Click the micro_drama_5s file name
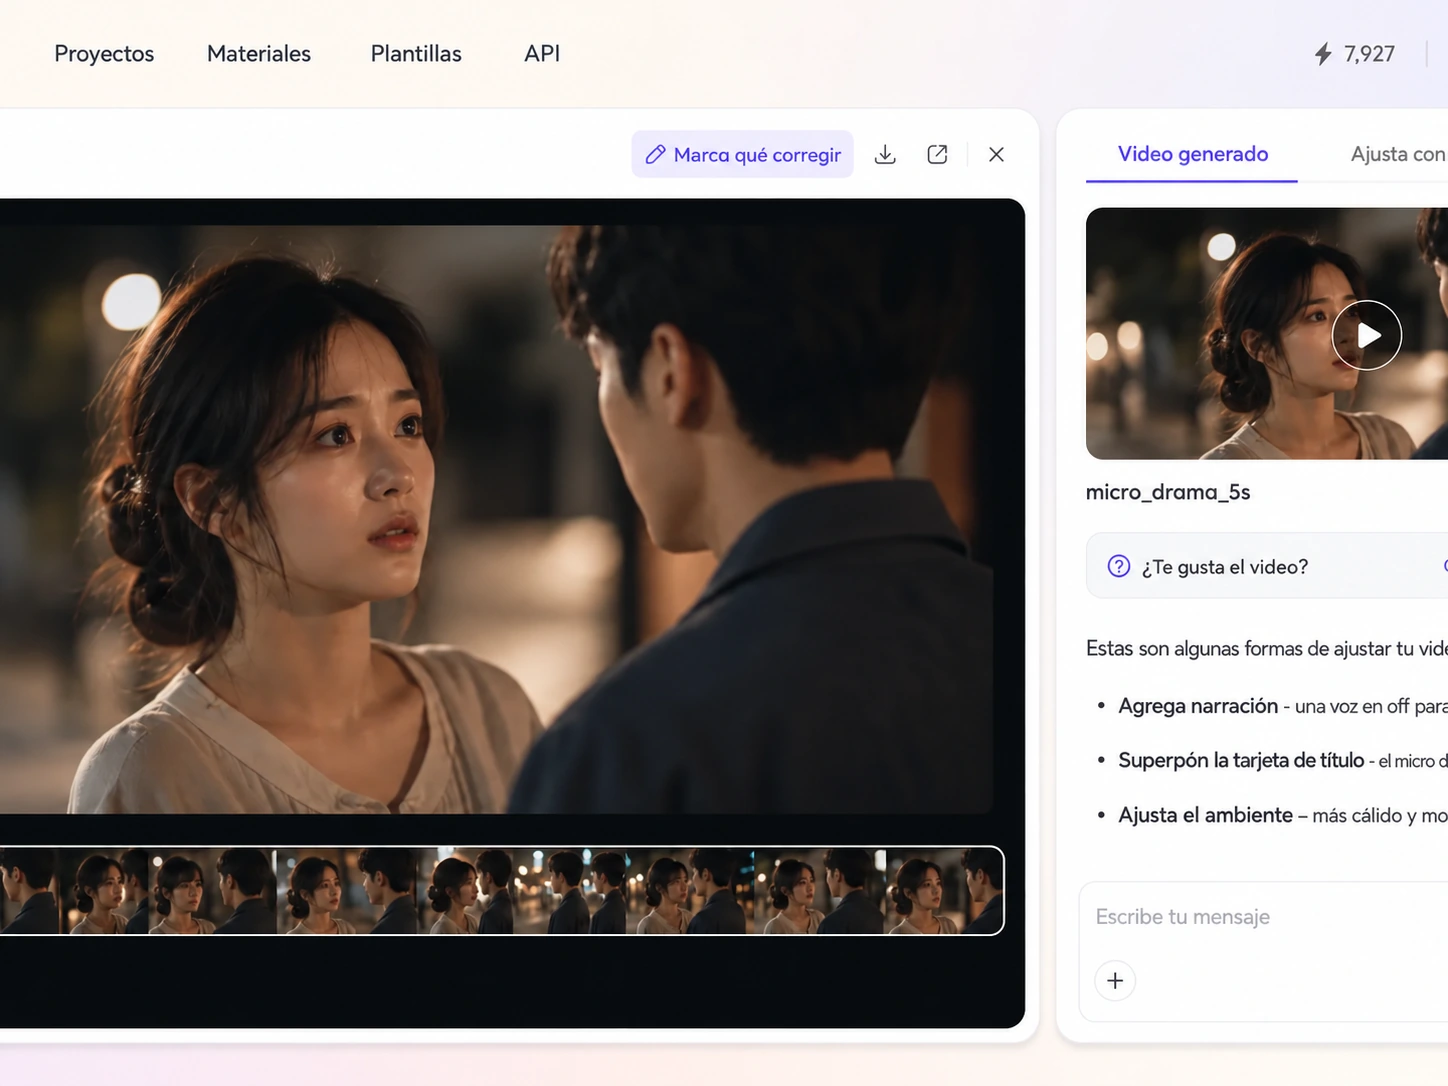Screen dimensions: 1448x1086 [x=1168, y=492]
